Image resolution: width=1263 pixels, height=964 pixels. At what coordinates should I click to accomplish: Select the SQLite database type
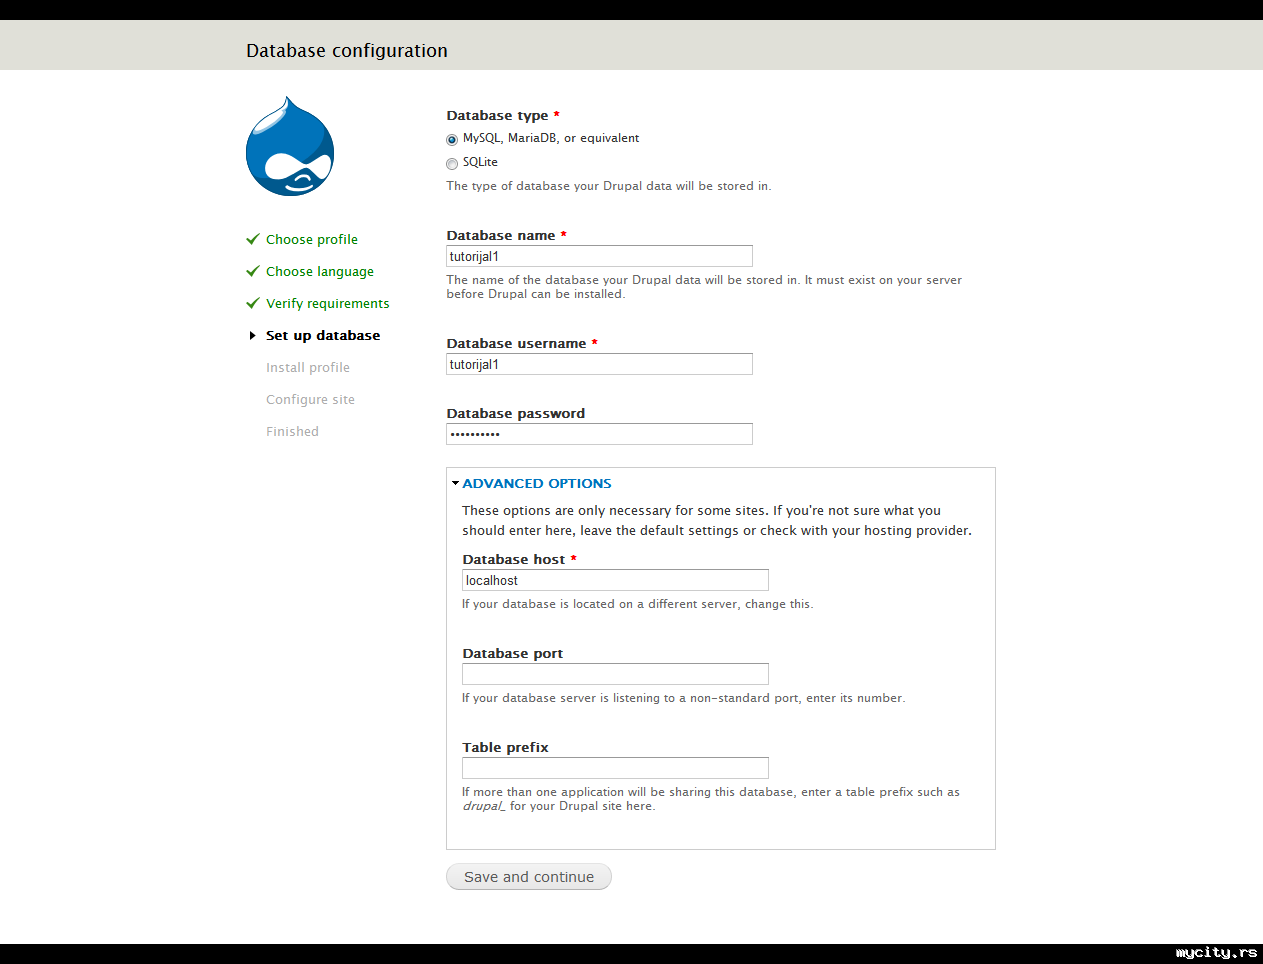pos(452,164)
